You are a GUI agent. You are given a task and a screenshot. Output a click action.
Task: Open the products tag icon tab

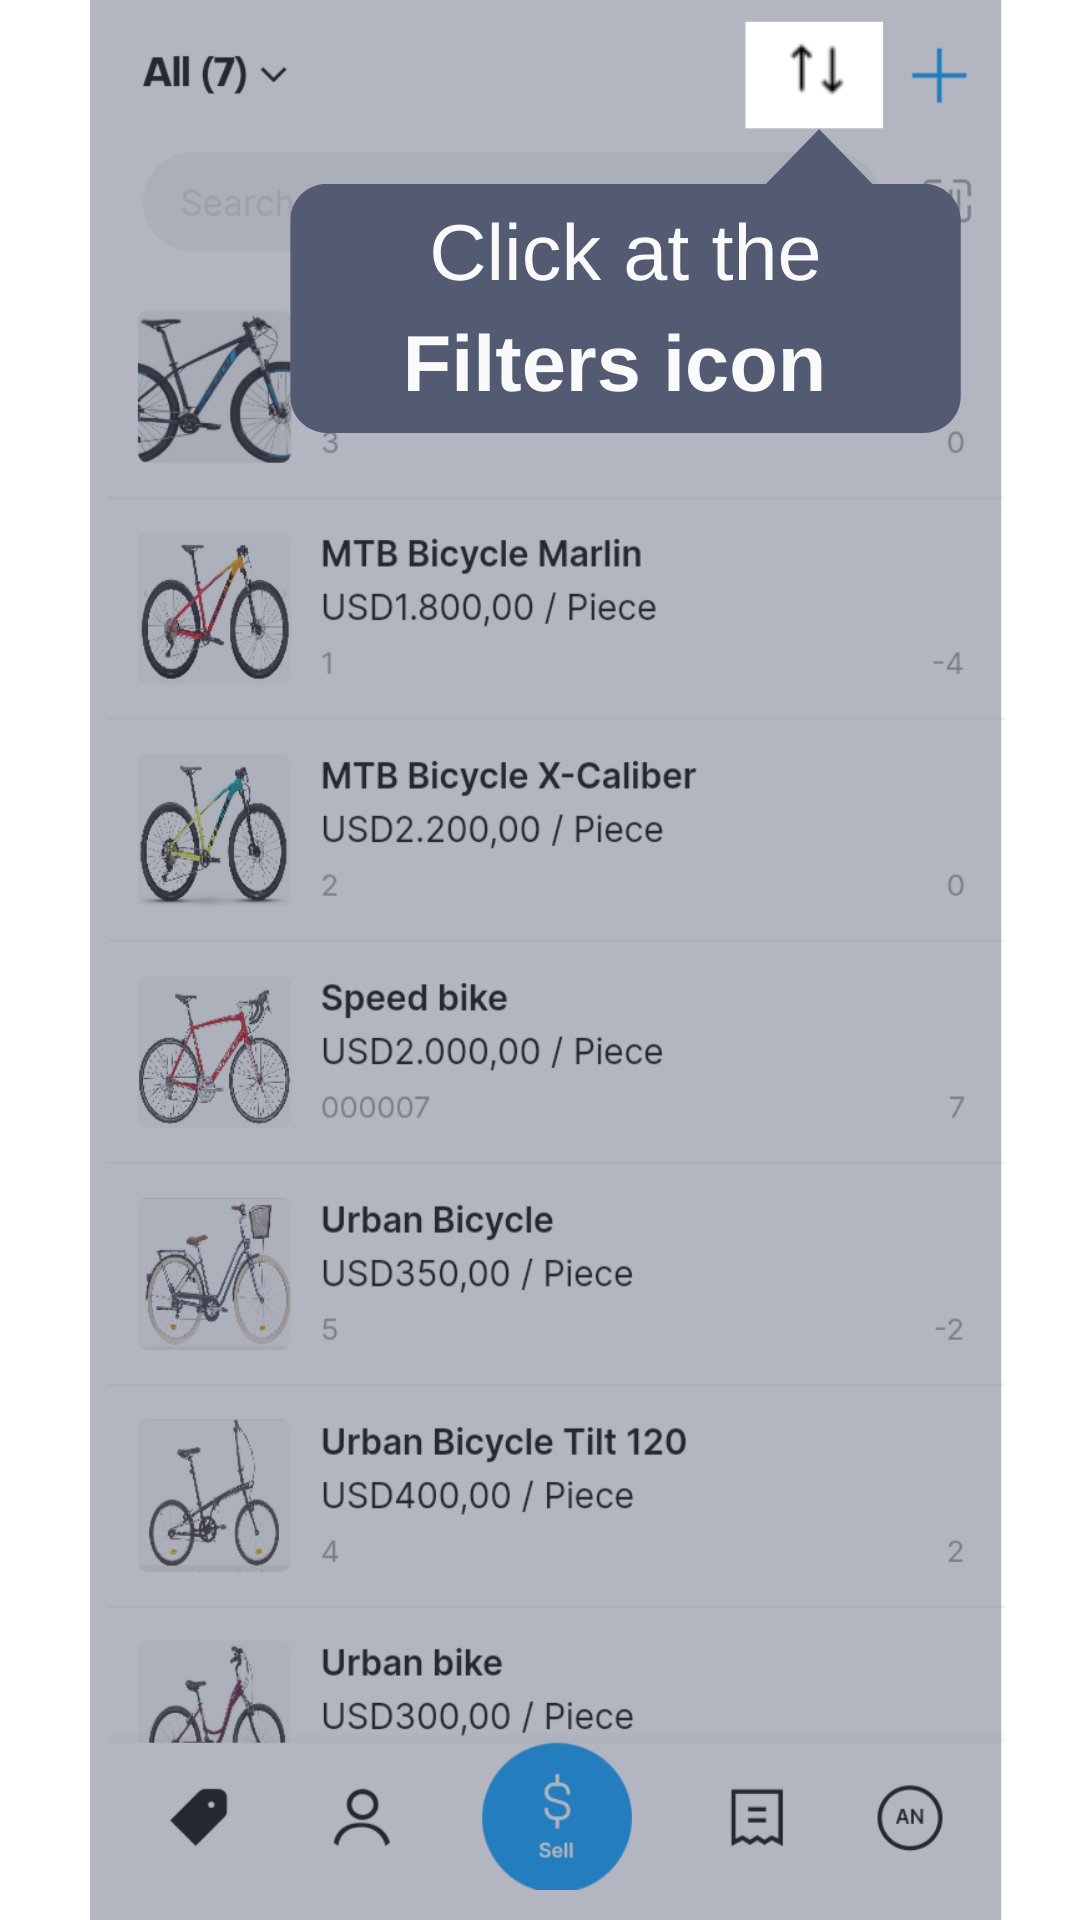coord(199,1816)
